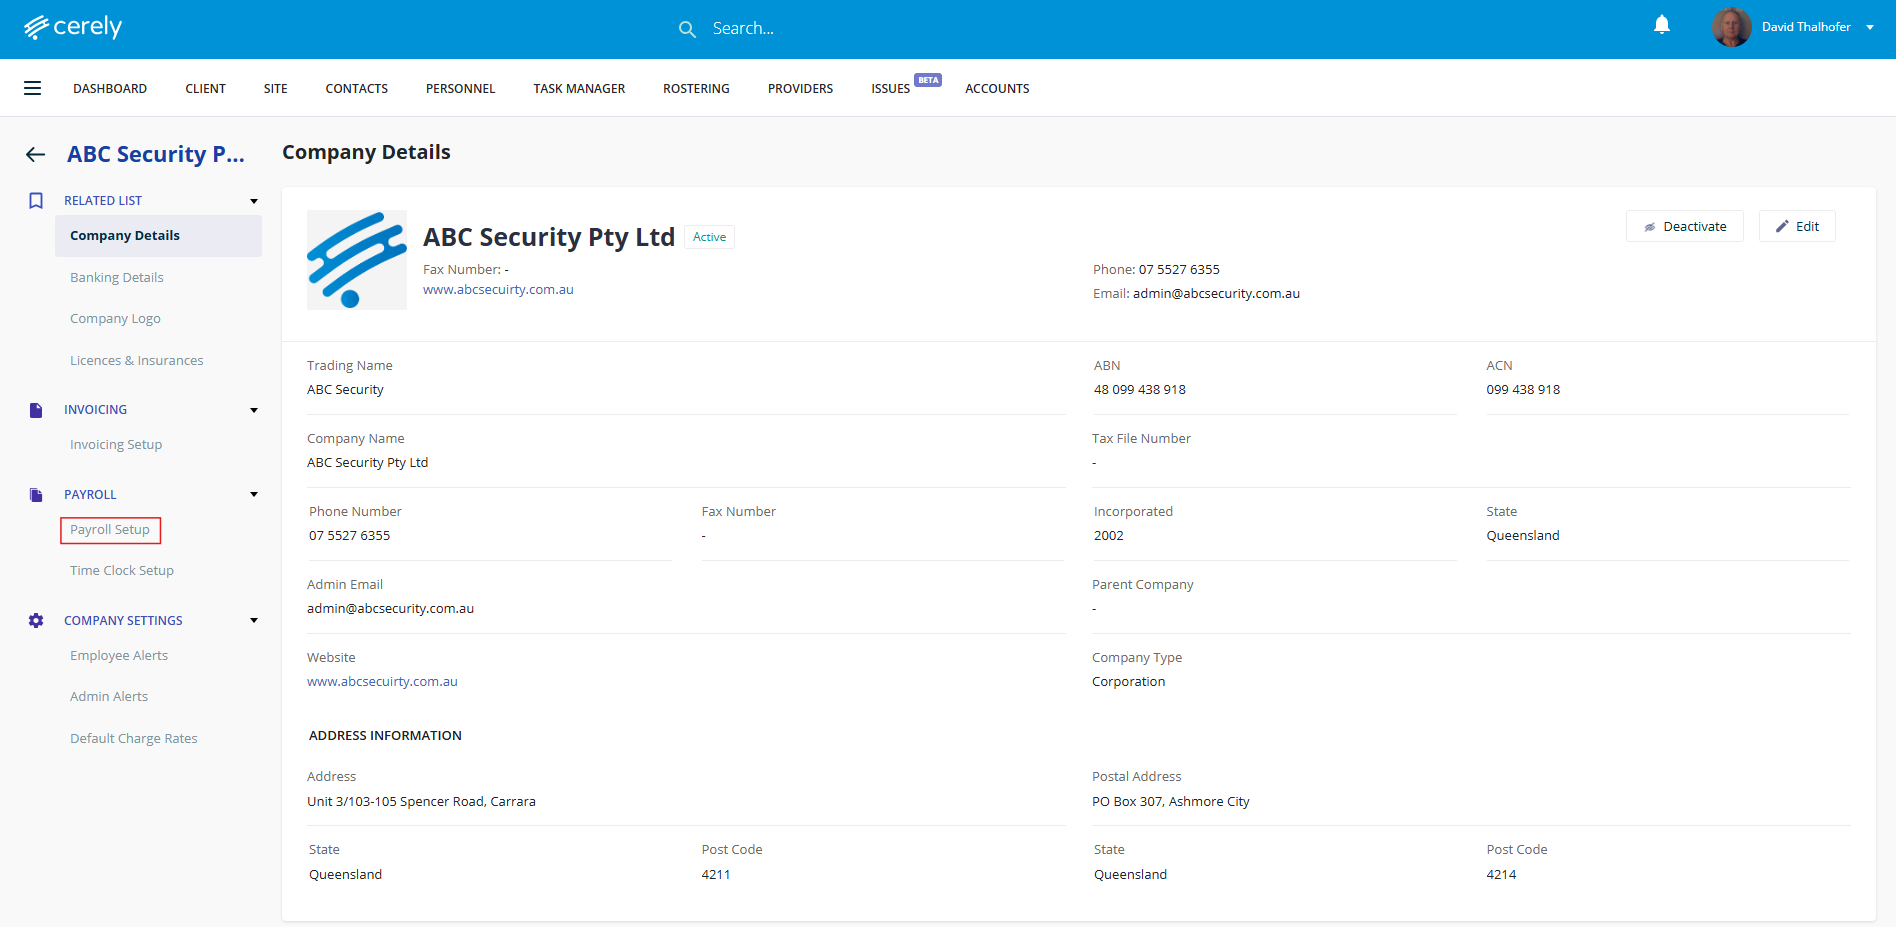Click the Related List bookmark icon

pos(36,201)
